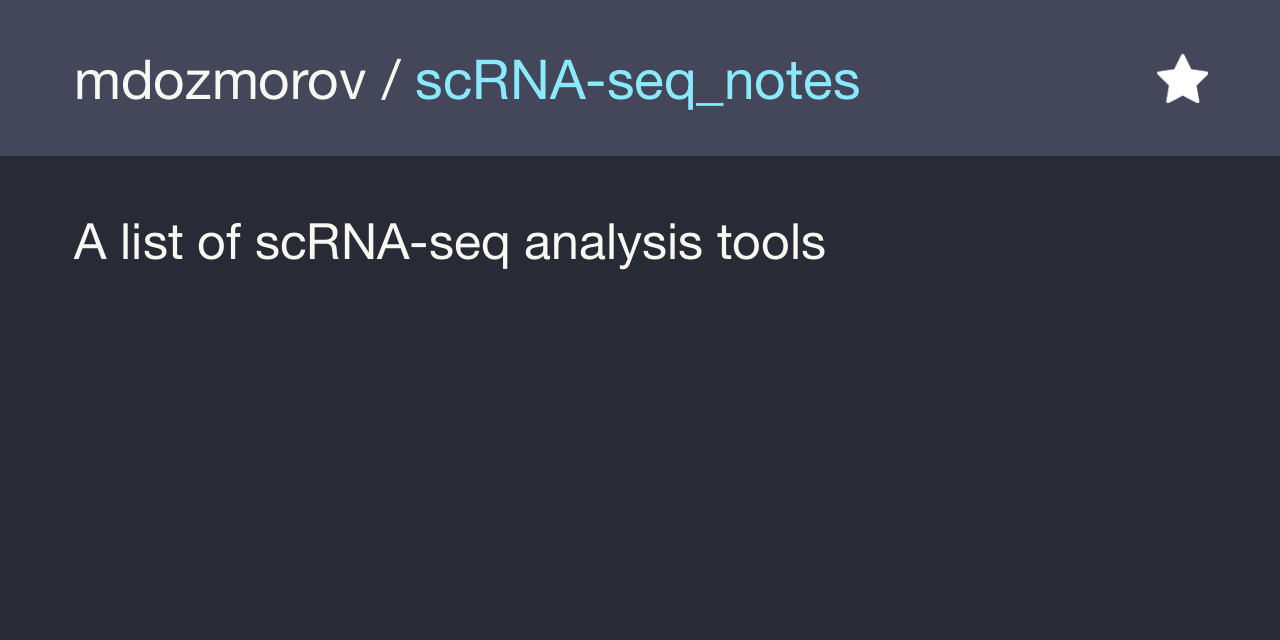The width and height of the screenshot is (1280, 640).
Task: Click the letter "A" starting the description
Action: pyautogui.click(x=90, y=243)
